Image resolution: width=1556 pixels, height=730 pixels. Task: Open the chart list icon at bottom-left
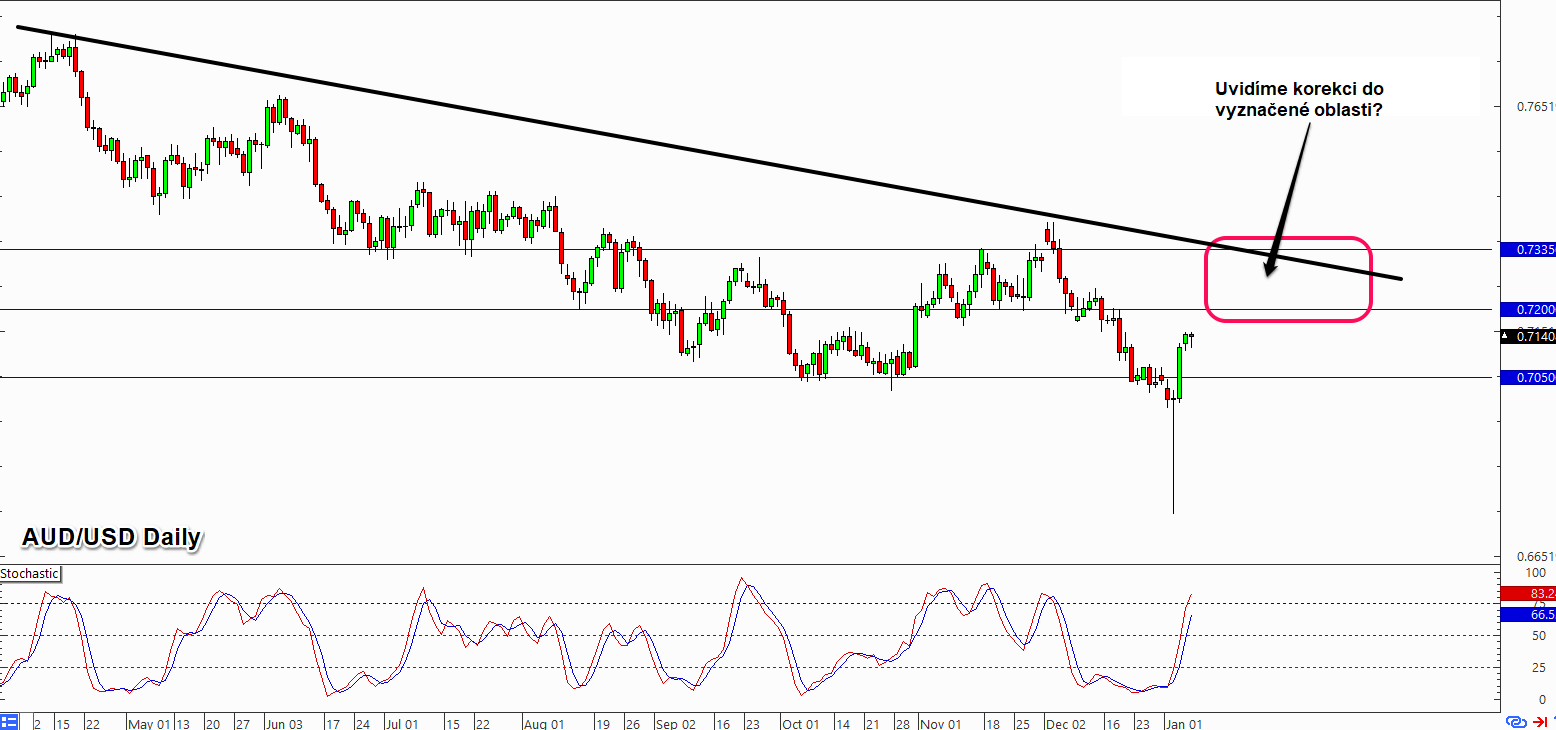point(9,722)
